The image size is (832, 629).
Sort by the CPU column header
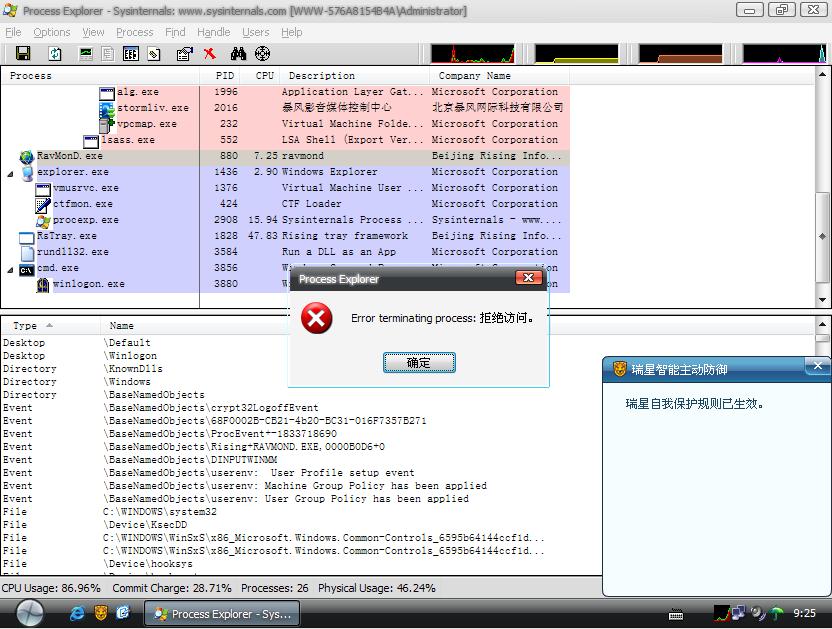pos(261,76)
